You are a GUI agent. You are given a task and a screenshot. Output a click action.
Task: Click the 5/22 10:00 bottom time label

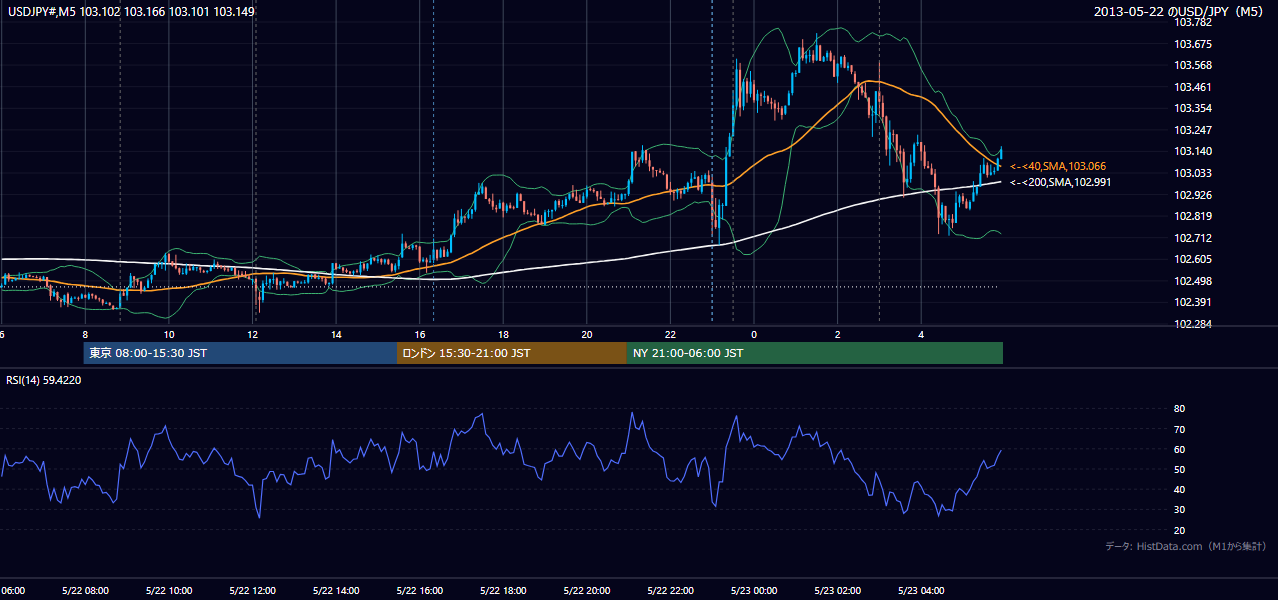168,591
